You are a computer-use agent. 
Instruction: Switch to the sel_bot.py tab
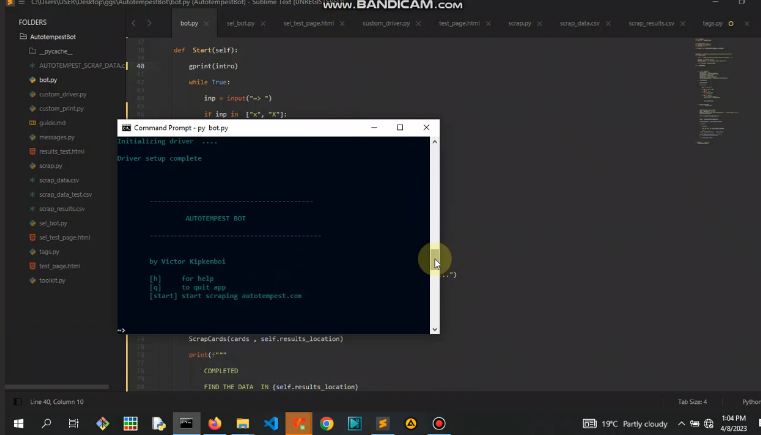[x=241, y=22]
